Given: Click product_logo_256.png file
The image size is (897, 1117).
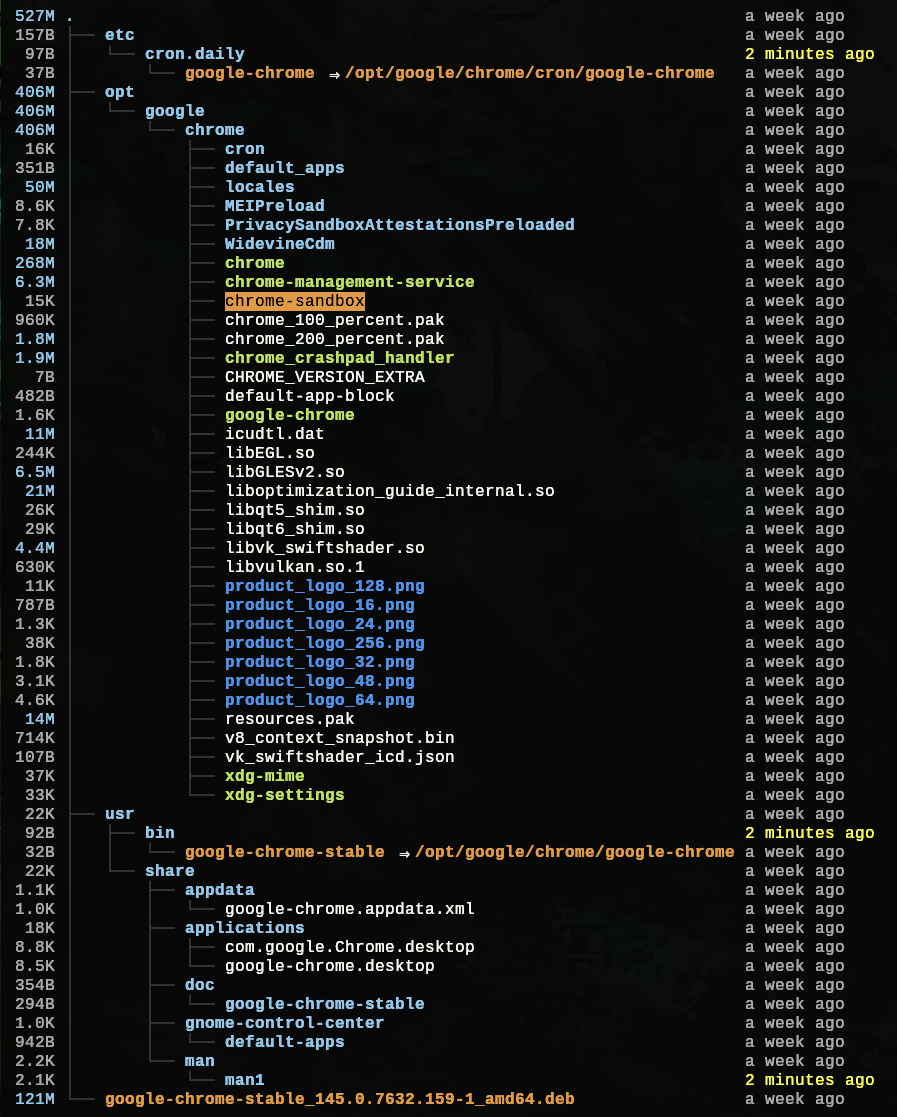Looking at the screenshot, I should click(324, 643).
